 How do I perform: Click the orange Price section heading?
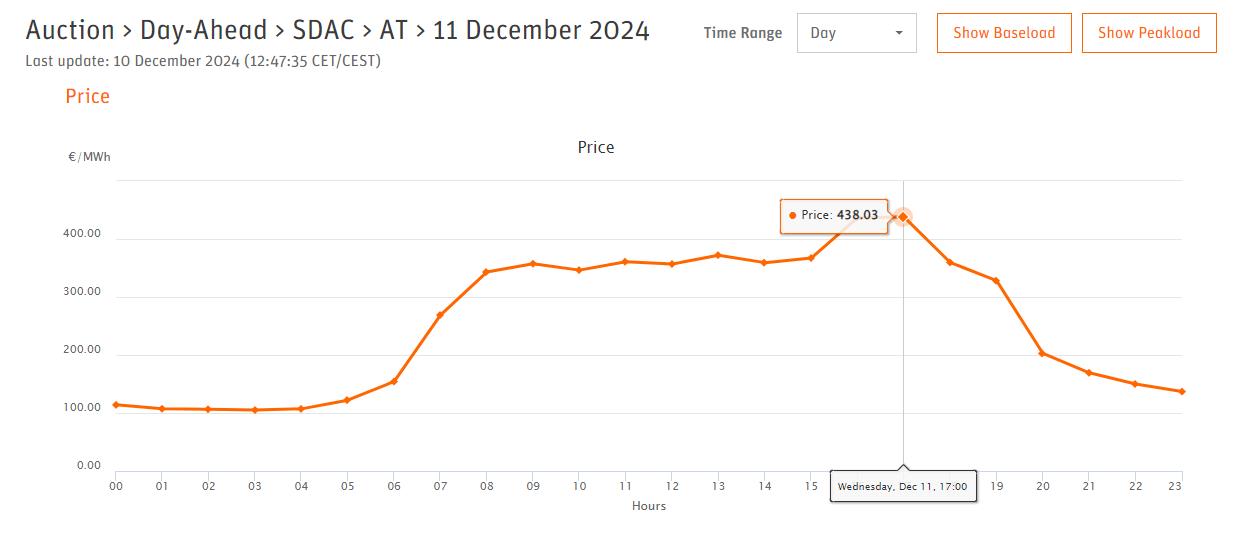coord(87,96)
